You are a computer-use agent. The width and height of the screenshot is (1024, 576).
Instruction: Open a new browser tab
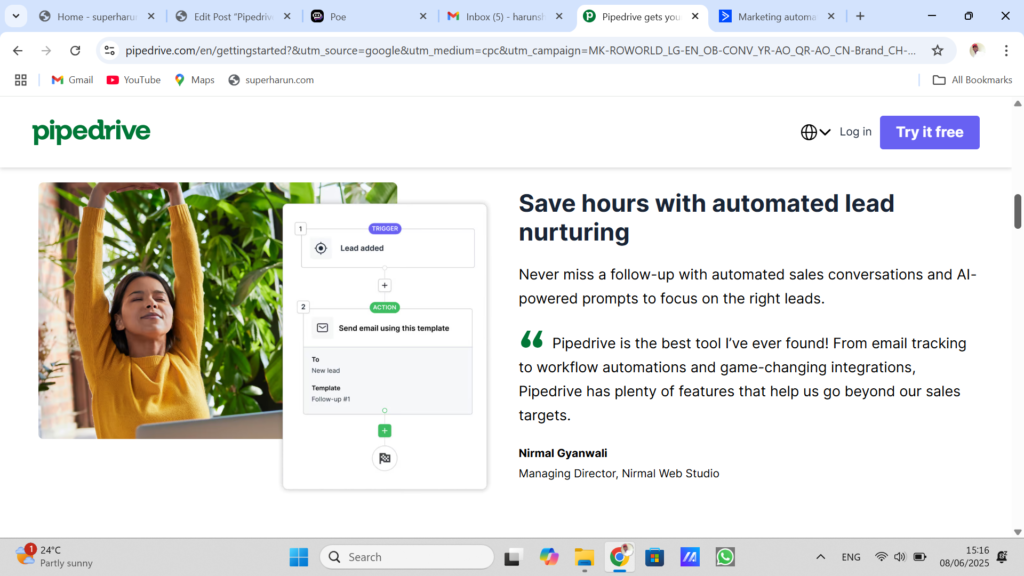[860, 16]
